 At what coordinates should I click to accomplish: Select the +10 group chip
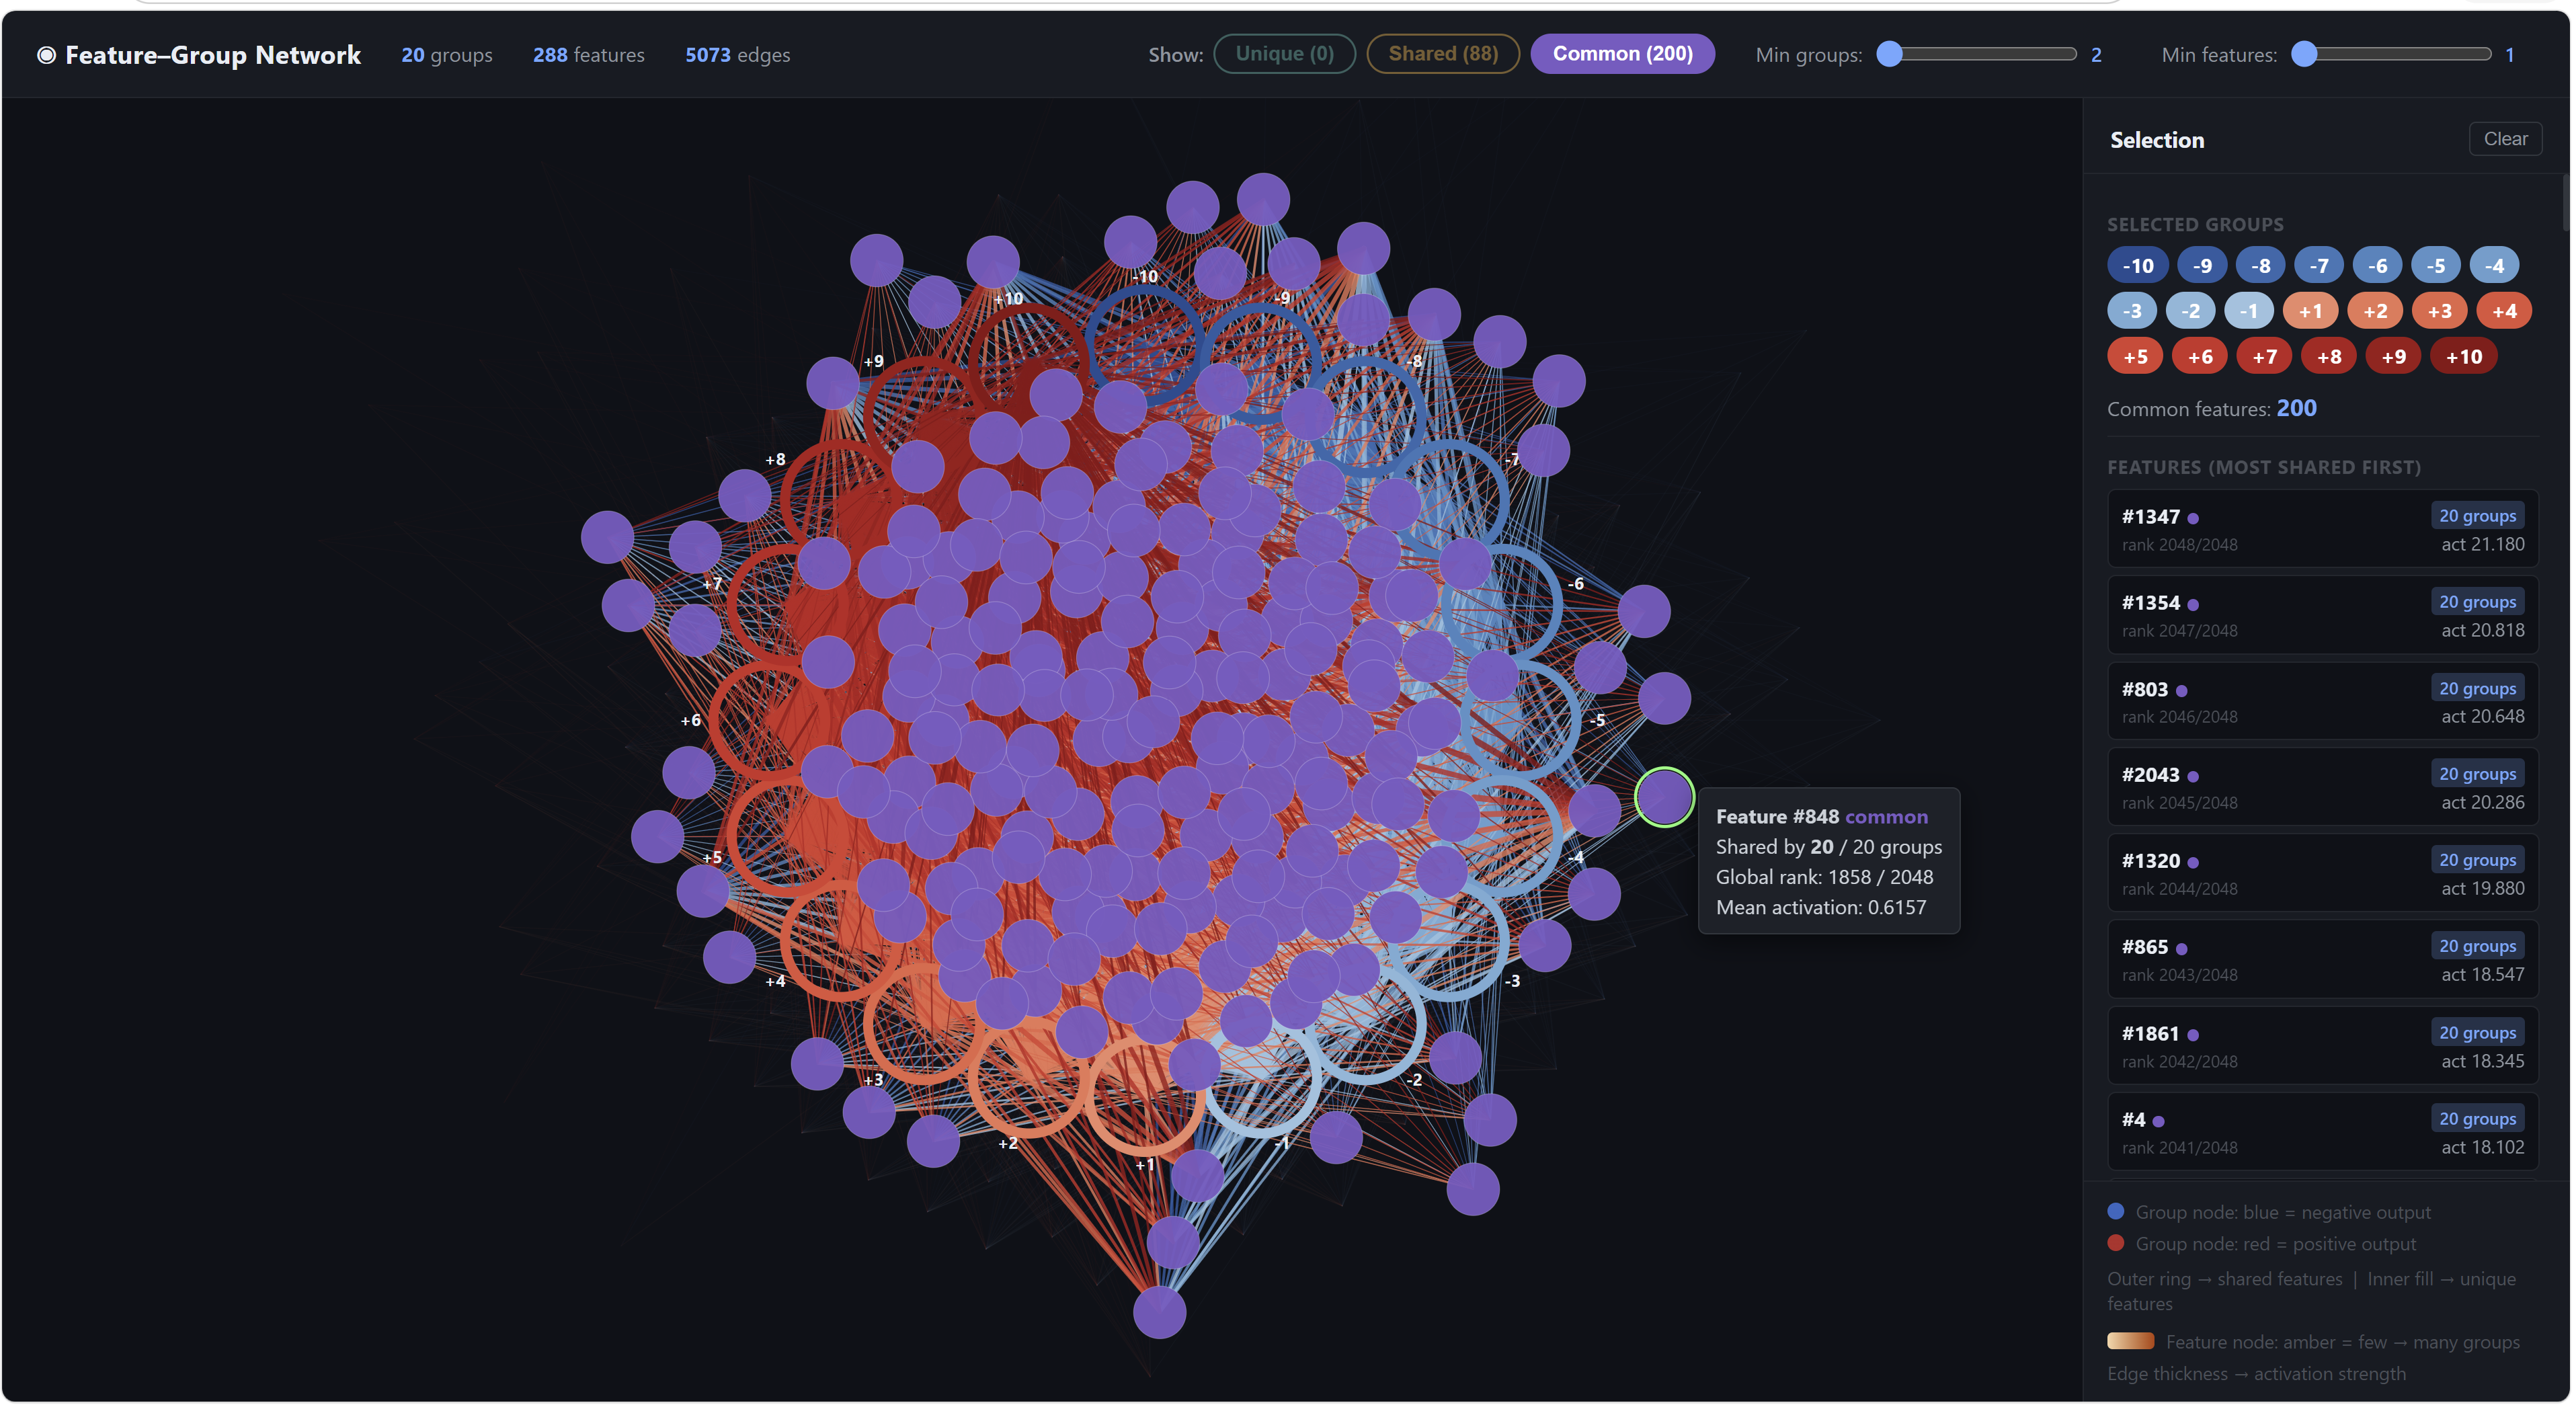coord(2463,357)
